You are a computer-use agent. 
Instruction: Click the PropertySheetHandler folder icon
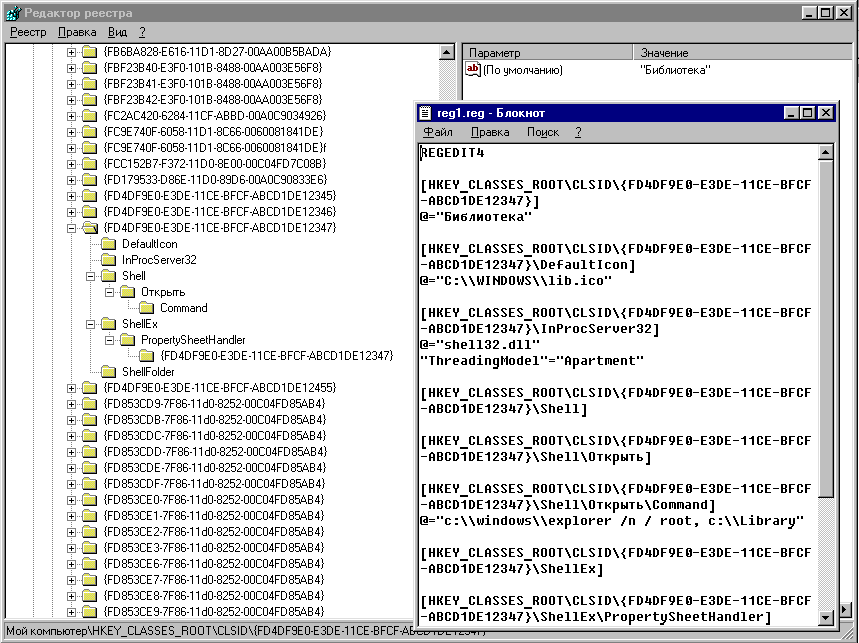(x=128, y=340)
